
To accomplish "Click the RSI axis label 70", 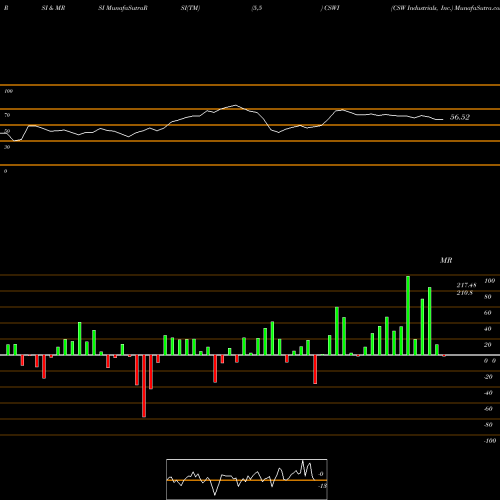I will pyautogui.click(x=7, y=115).
